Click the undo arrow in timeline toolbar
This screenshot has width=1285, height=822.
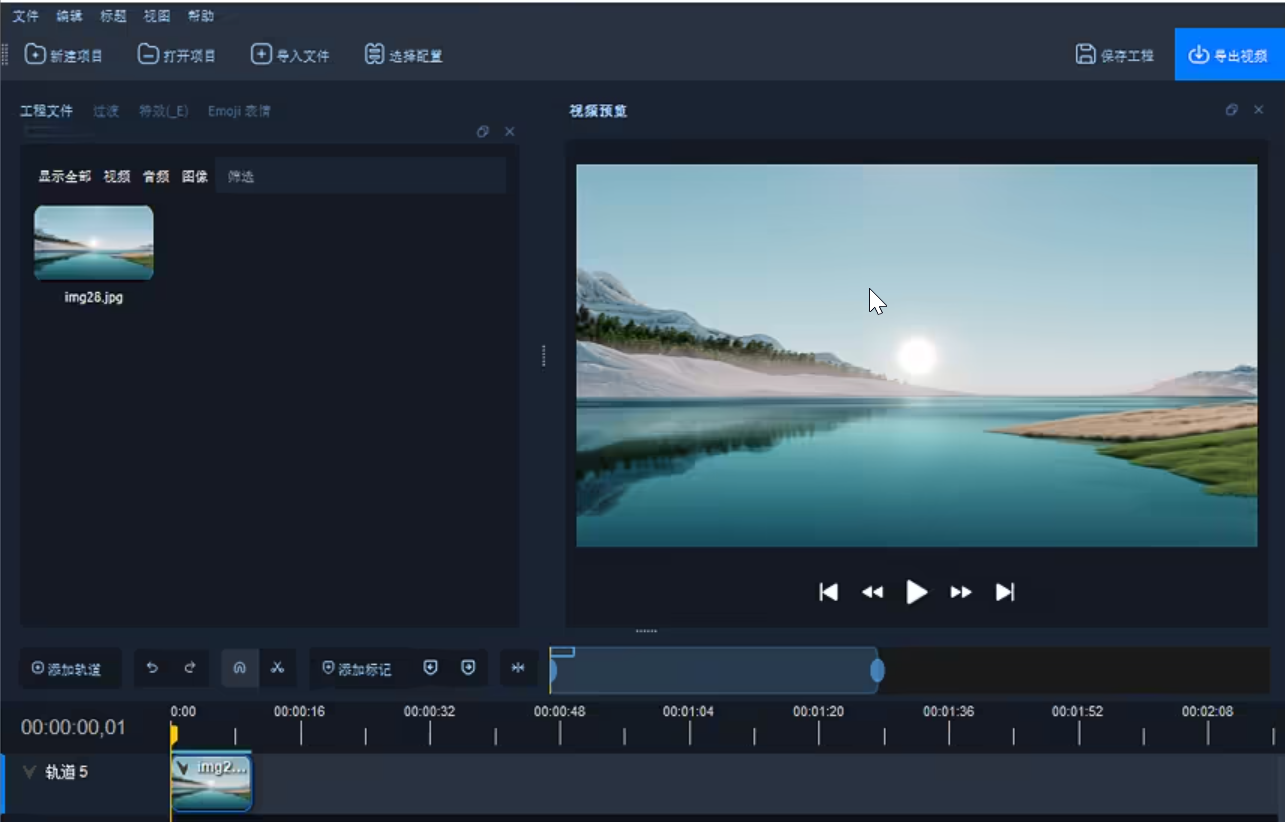153,668
